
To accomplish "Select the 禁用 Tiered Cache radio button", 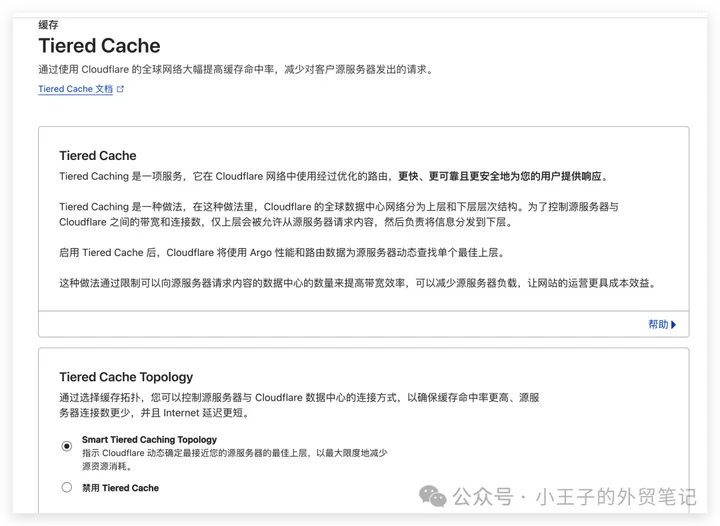I will click(x=67, y=487).
